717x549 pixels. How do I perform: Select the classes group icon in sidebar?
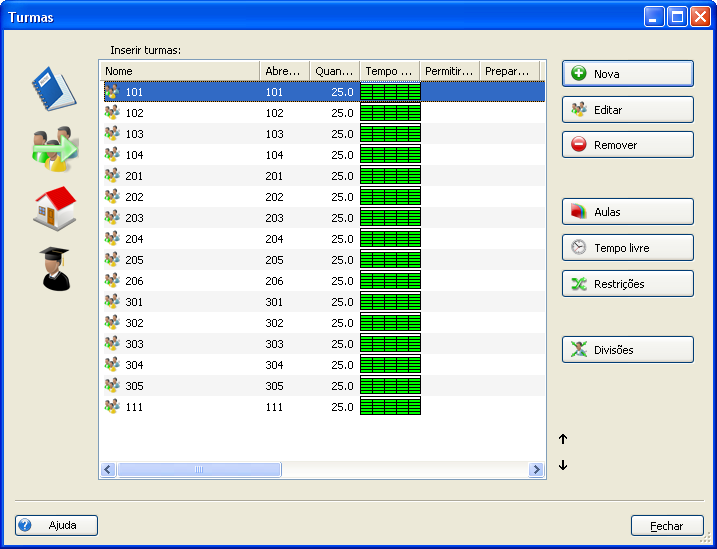[x=54, y=149]
